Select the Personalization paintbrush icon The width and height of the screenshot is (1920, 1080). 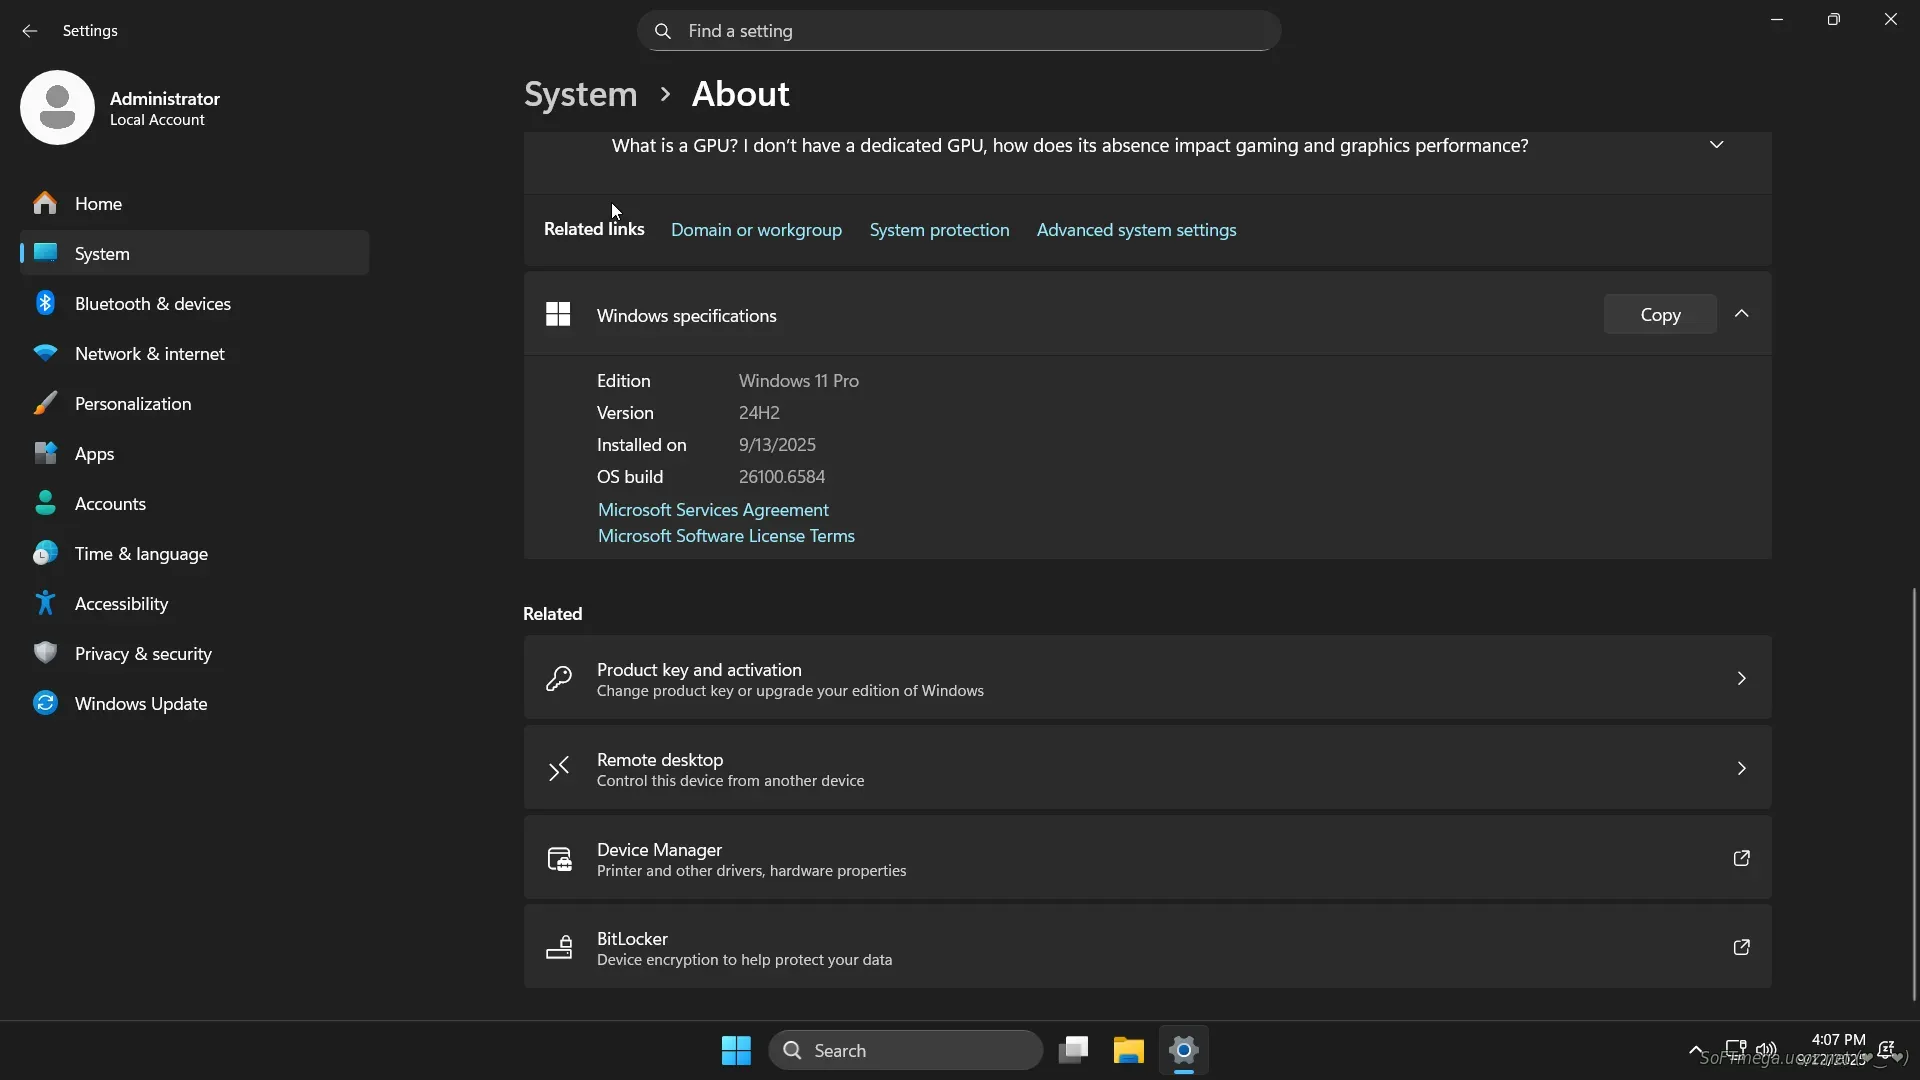[45, 403]
